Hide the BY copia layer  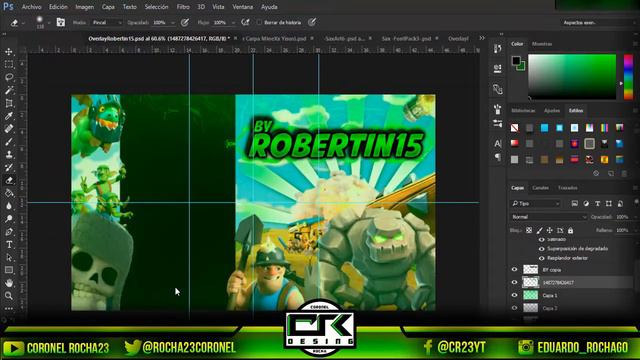pos(514,269)
